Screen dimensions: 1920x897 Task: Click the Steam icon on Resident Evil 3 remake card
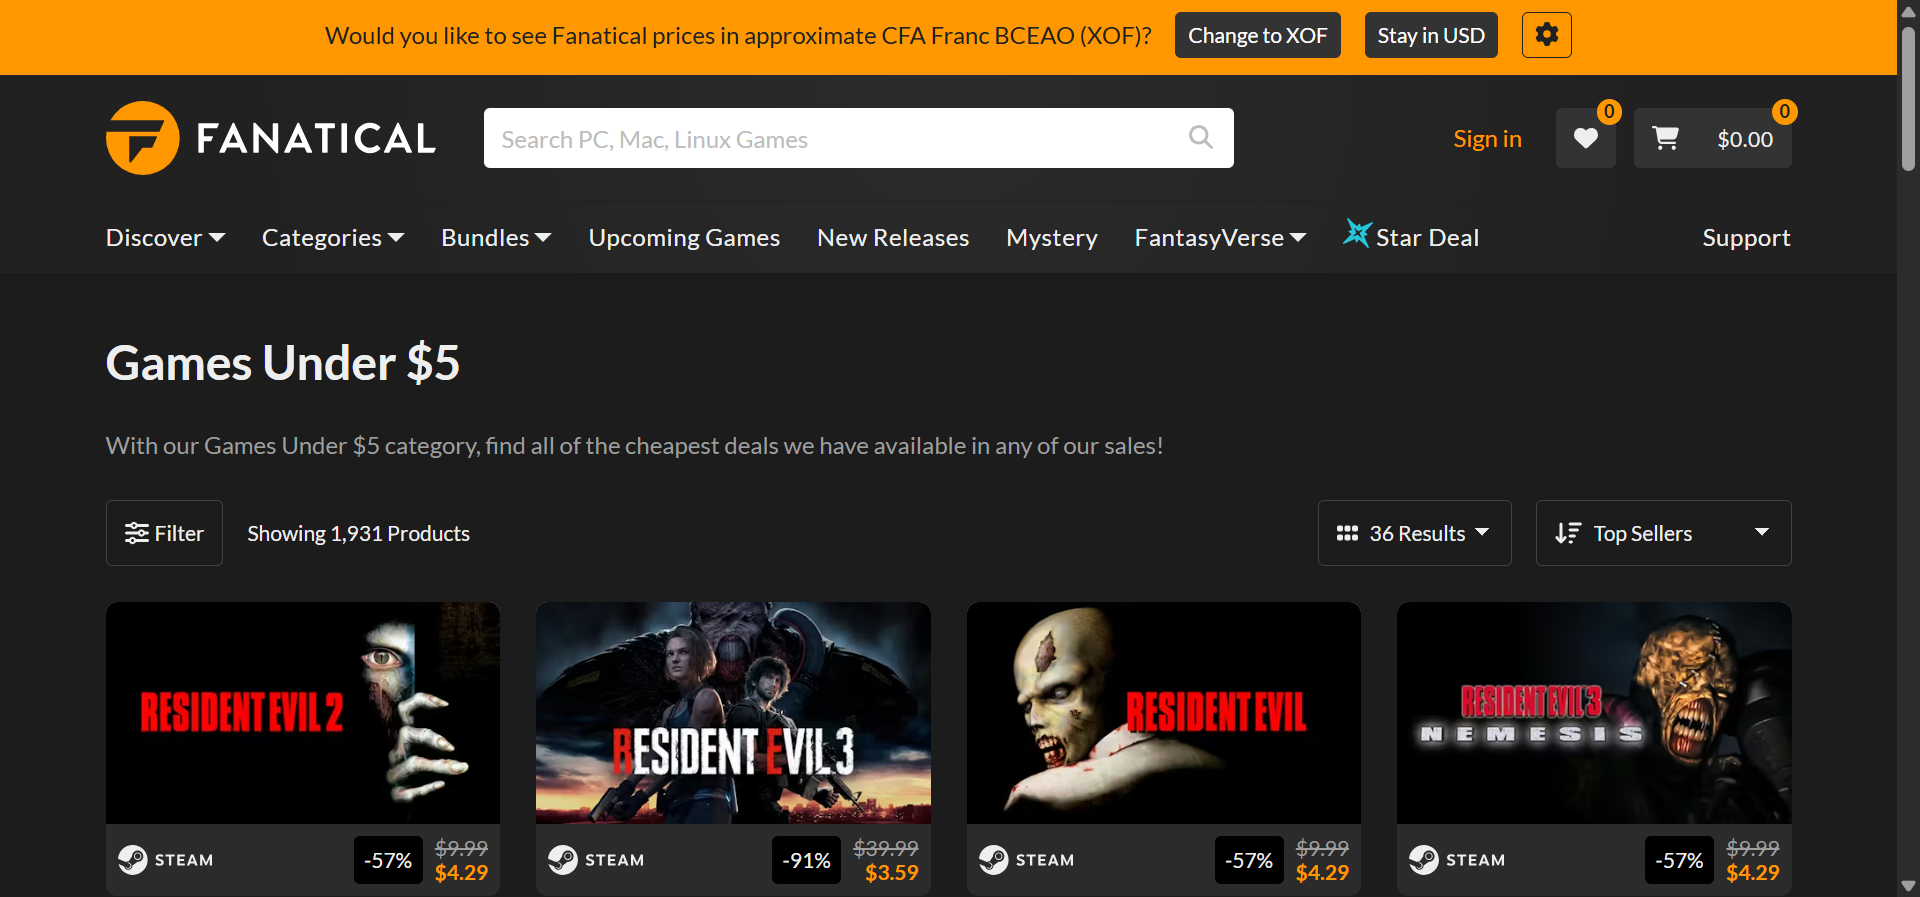point(563,860)
